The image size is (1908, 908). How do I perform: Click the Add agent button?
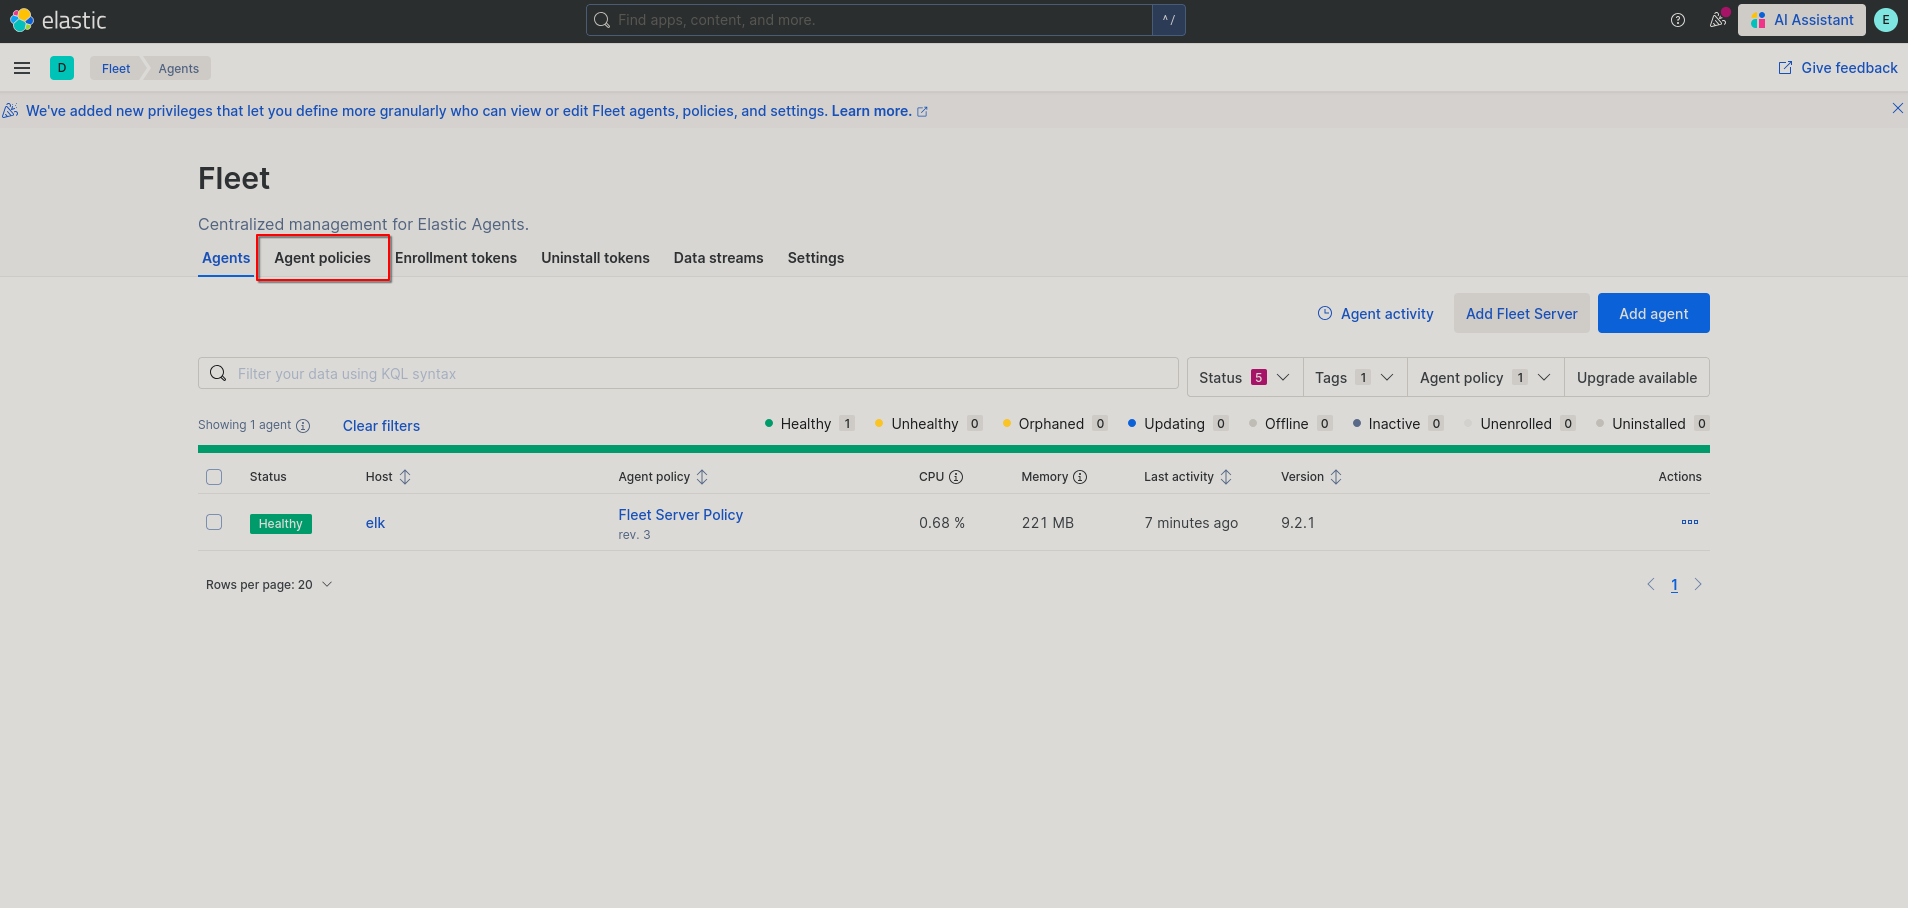pos(1654,313)
